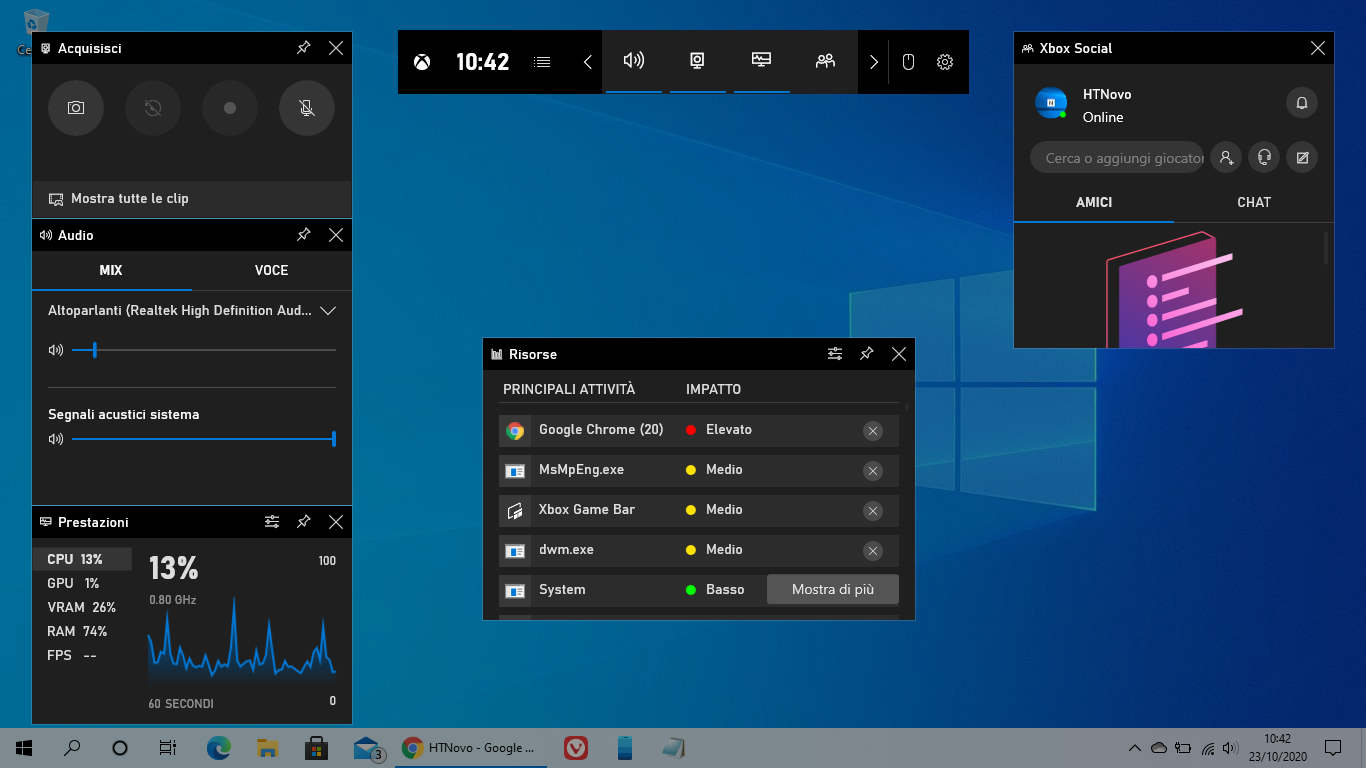Collapse widgets with the left chevron

(587, 61)
